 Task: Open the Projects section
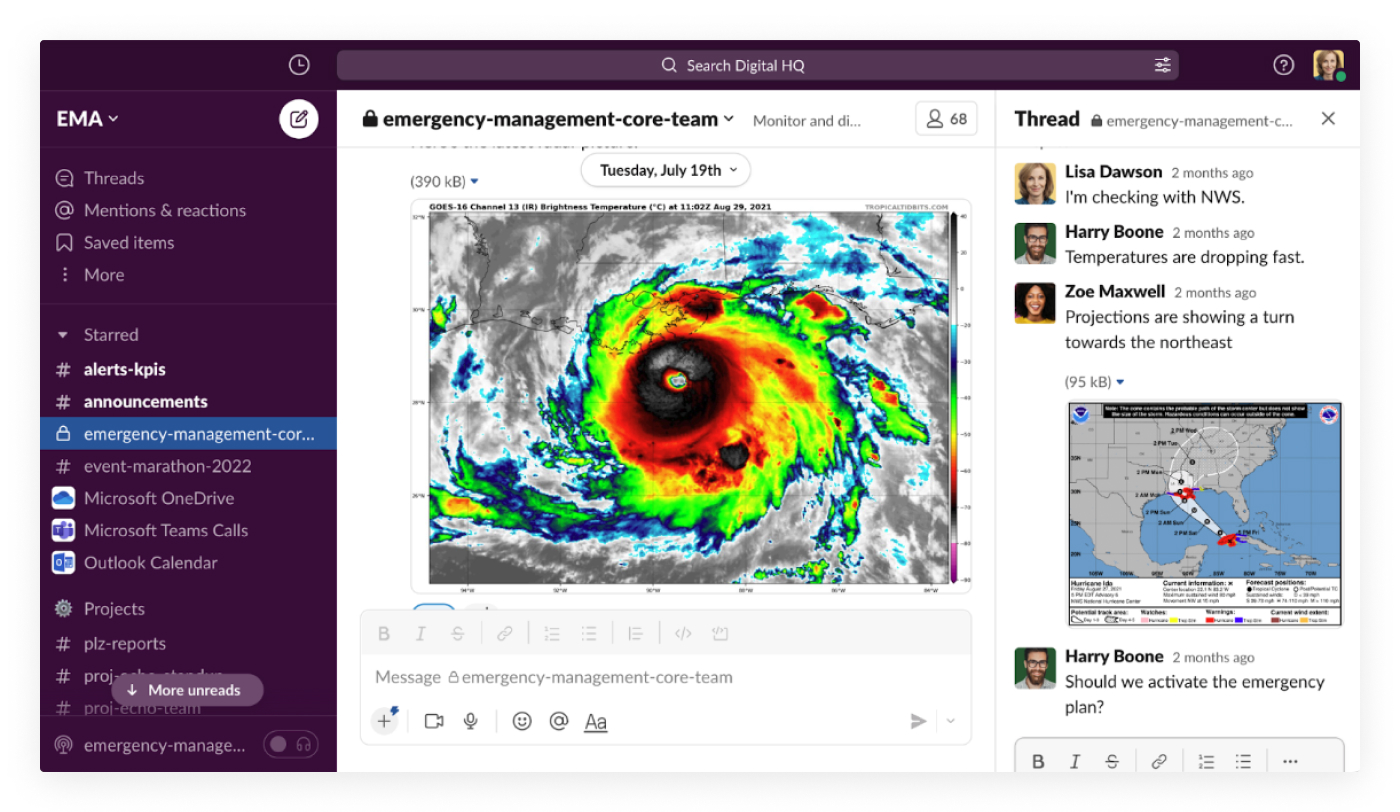(114, 609)
